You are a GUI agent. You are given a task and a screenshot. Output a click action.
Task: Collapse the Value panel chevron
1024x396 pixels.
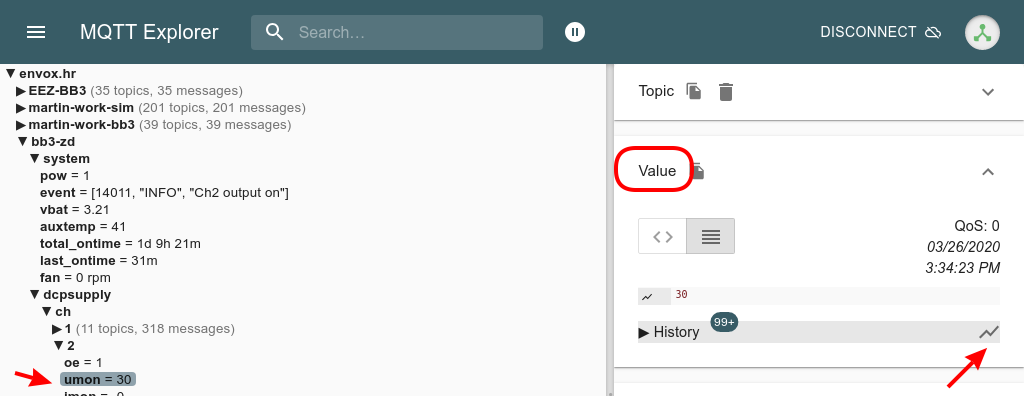click(988, 172)
